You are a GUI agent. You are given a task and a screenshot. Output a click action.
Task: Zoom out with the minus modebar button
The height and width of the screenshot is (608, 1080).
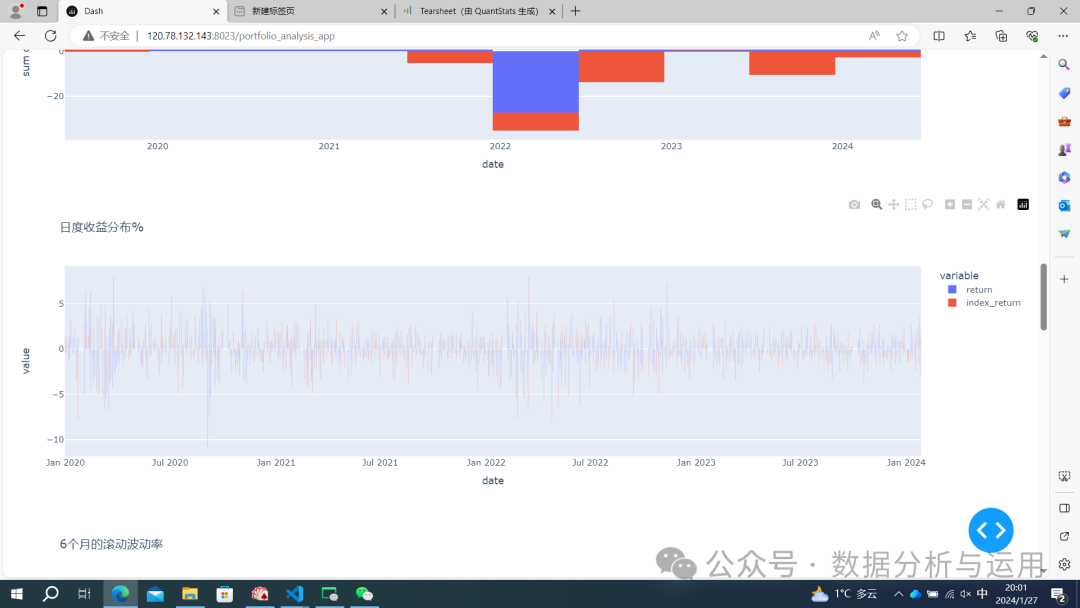pyautogui.click(x=967, y=205)
